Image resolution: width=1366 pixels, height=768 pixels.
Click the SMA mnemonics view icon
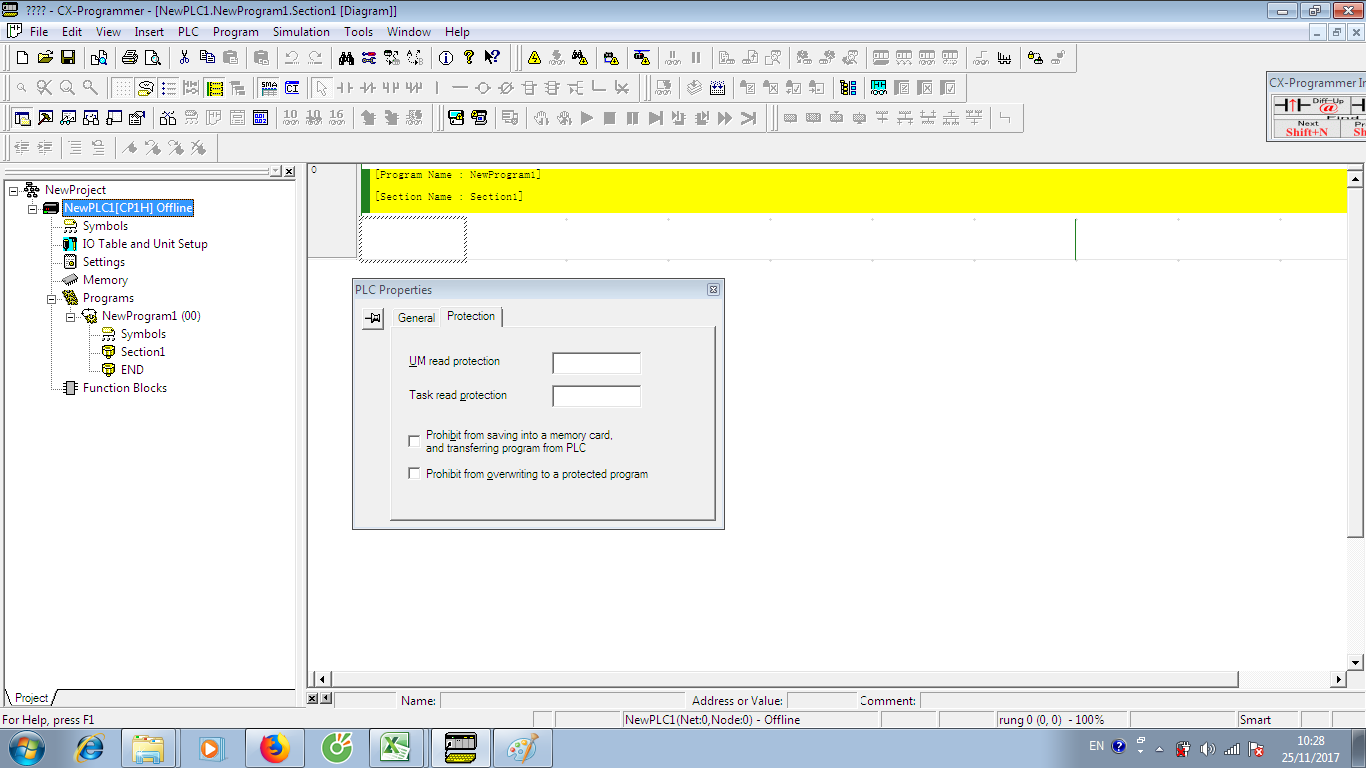coord(268,88)
